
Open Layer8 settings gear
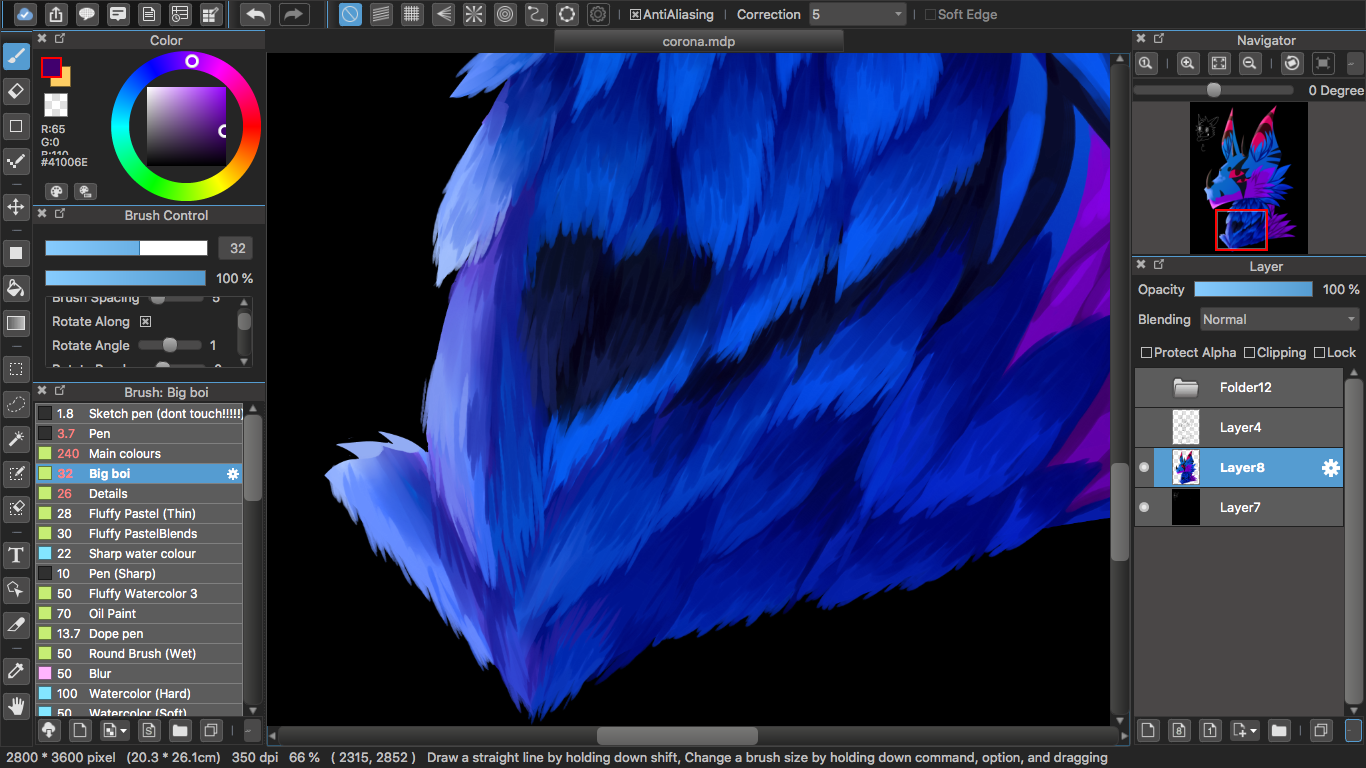[x=1330, y=468]
